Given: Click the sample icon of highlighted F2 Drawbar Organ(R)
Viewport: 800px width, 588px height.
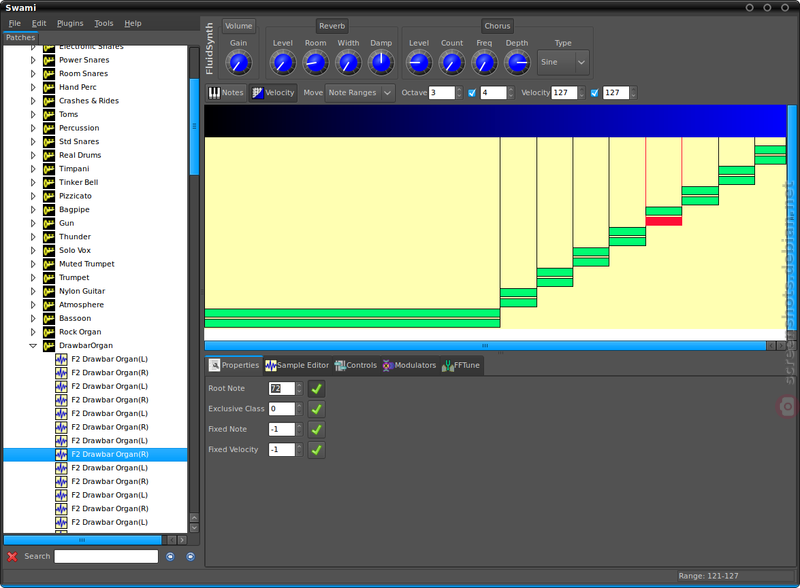Looking at the screenshot, I should (61, 454).
